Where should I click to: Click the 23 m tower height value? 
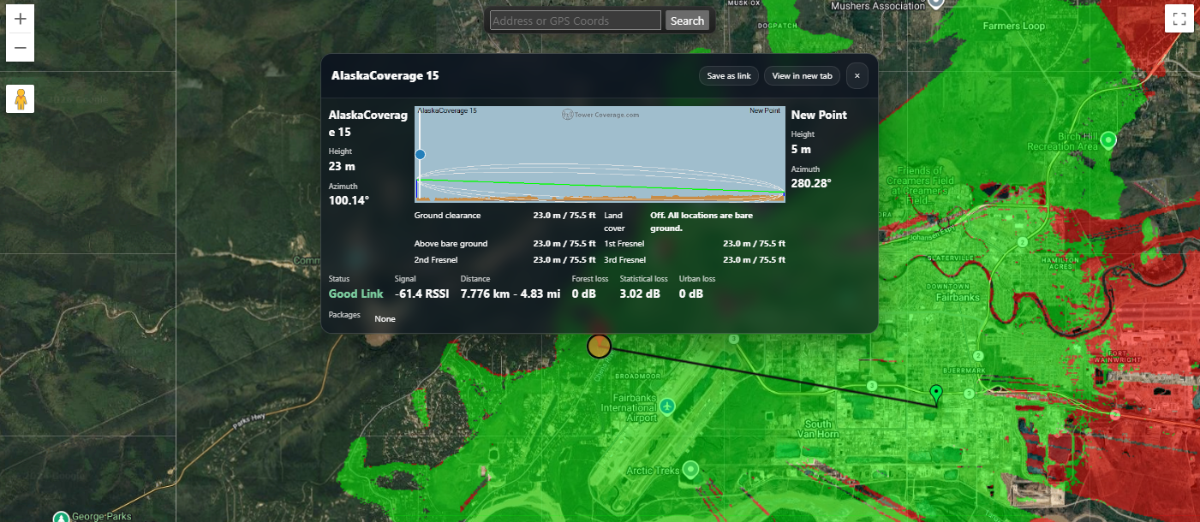click(342, 166)
